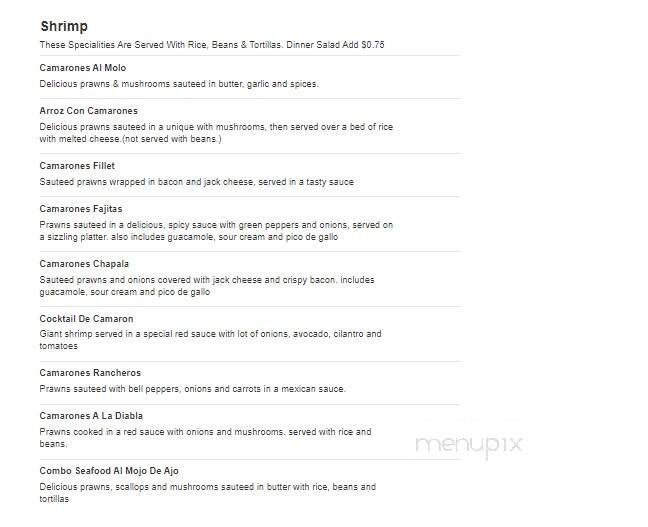Click the Shrimp section heading

pyautogui.click(x=64, y=26)
